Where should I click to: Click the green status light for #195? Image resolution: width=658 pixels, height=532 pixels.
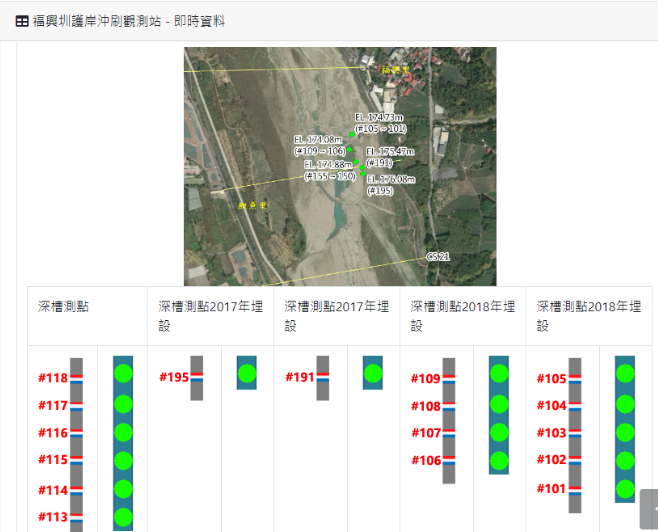(247, 373)
